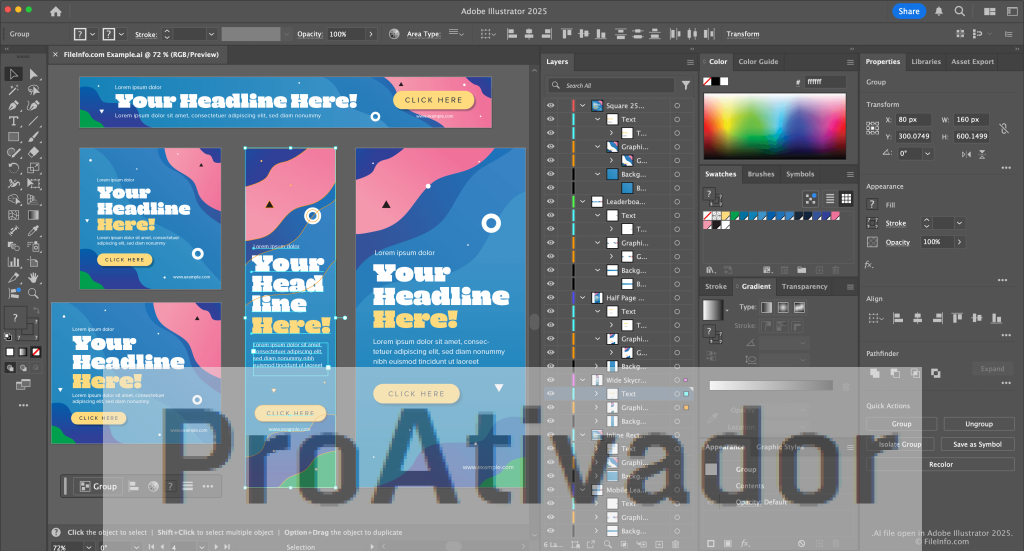
Task: Select the Magic Wand tool
Action: (13, 89)
